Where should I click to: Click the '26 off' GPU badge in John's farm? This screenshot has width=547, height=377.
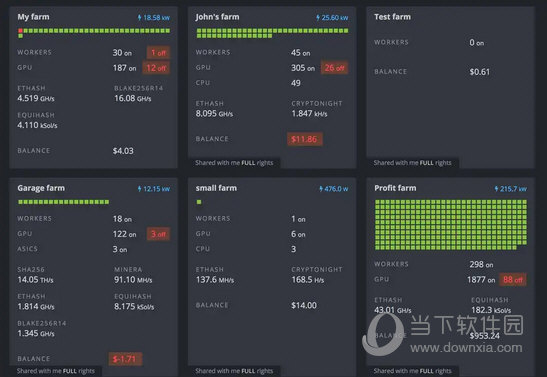[334, 68]
